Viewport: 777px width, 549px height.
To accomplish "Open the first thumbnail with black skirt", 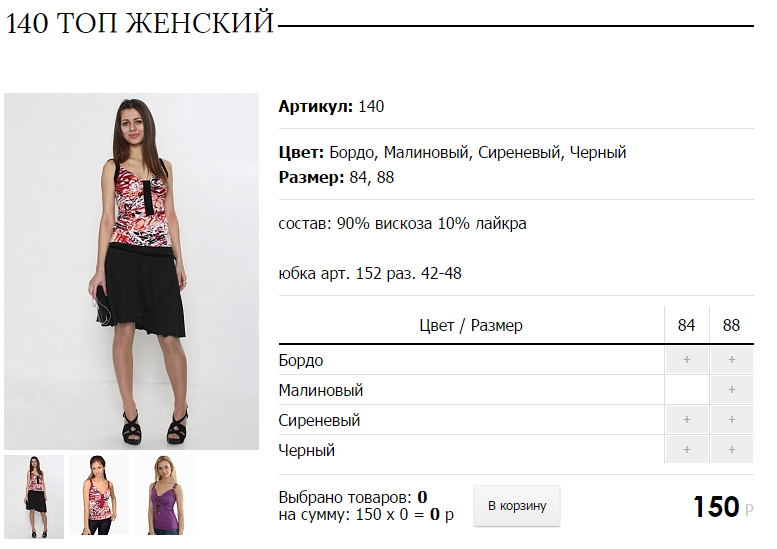I will (34, 496).
